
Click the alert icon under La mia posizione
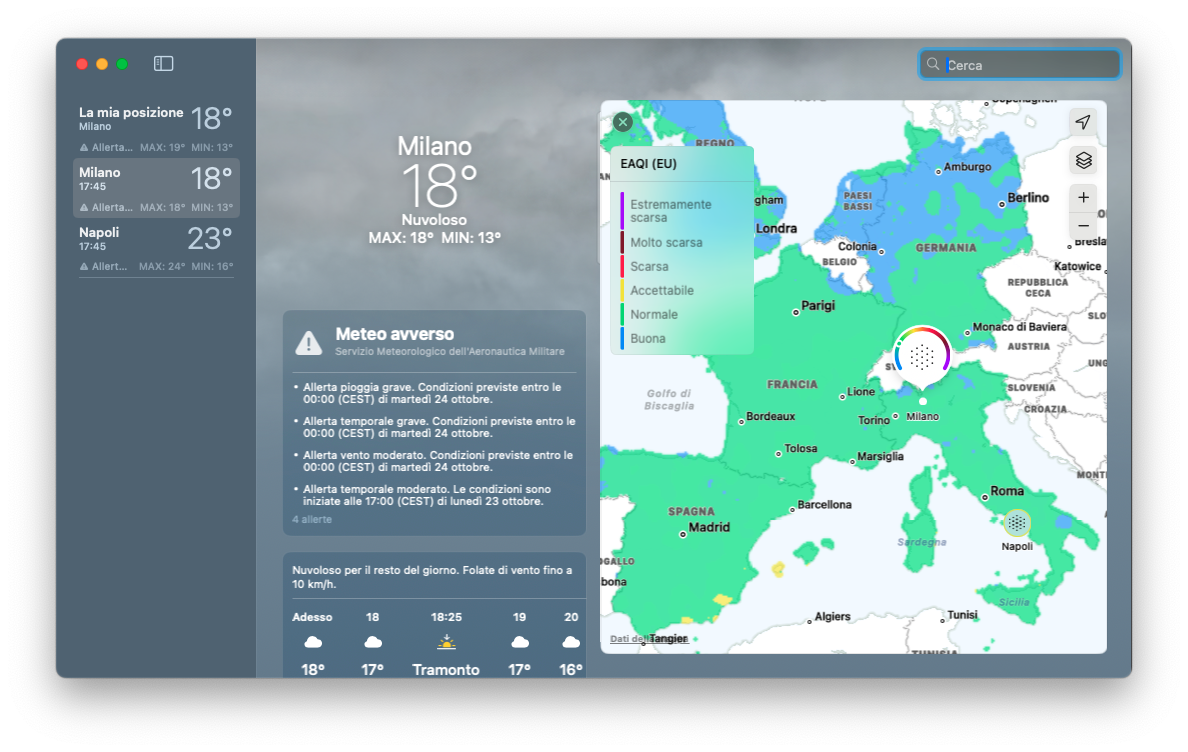(x=84, y=148)
